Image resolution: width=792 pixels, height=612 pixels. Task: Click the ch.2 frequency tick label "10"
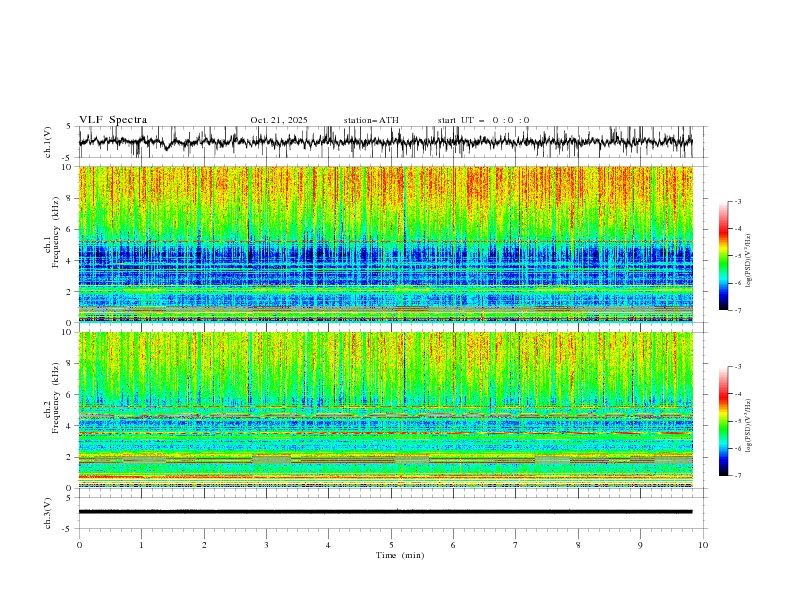pos(67,333)
